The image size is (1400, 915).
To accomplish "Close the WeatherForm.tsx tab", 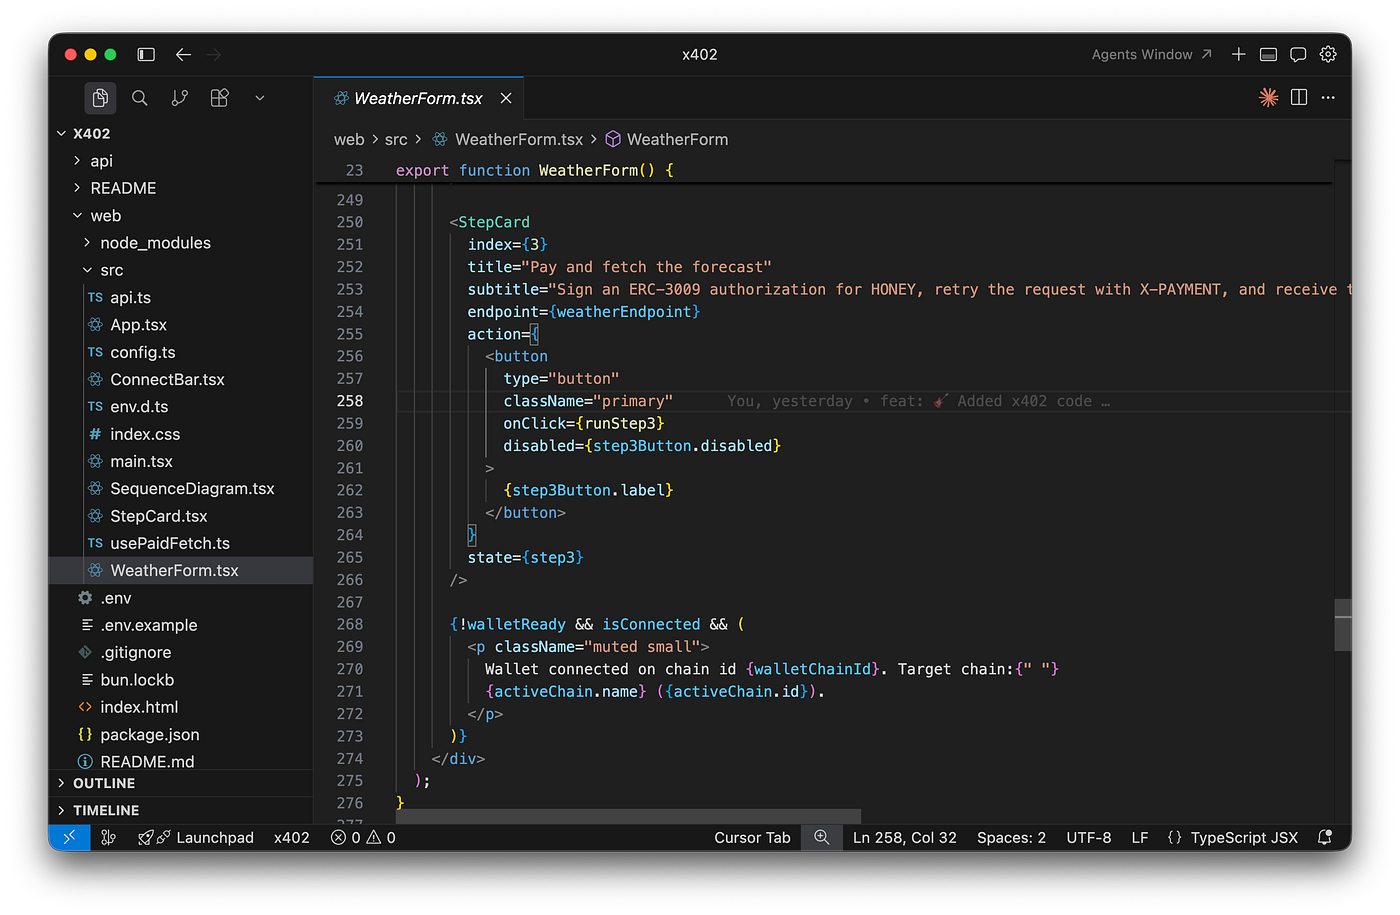I will [x=506, y=98].
